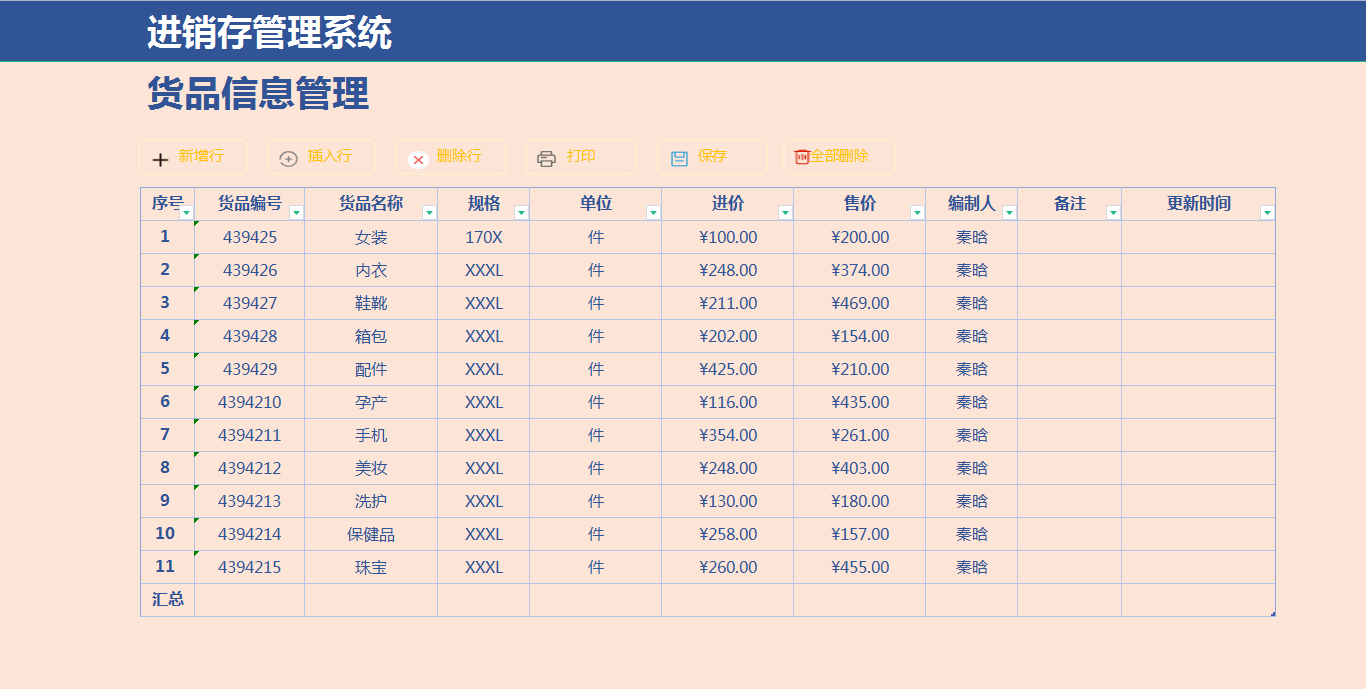Viewport: 1366px width, 689px height.
Task: Click the plus icon on 新增行
Action: [160, 156]
